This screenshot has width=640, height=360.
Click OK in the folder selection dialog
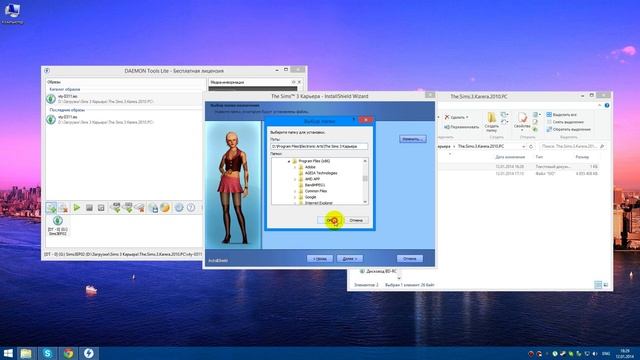[329, 220]
